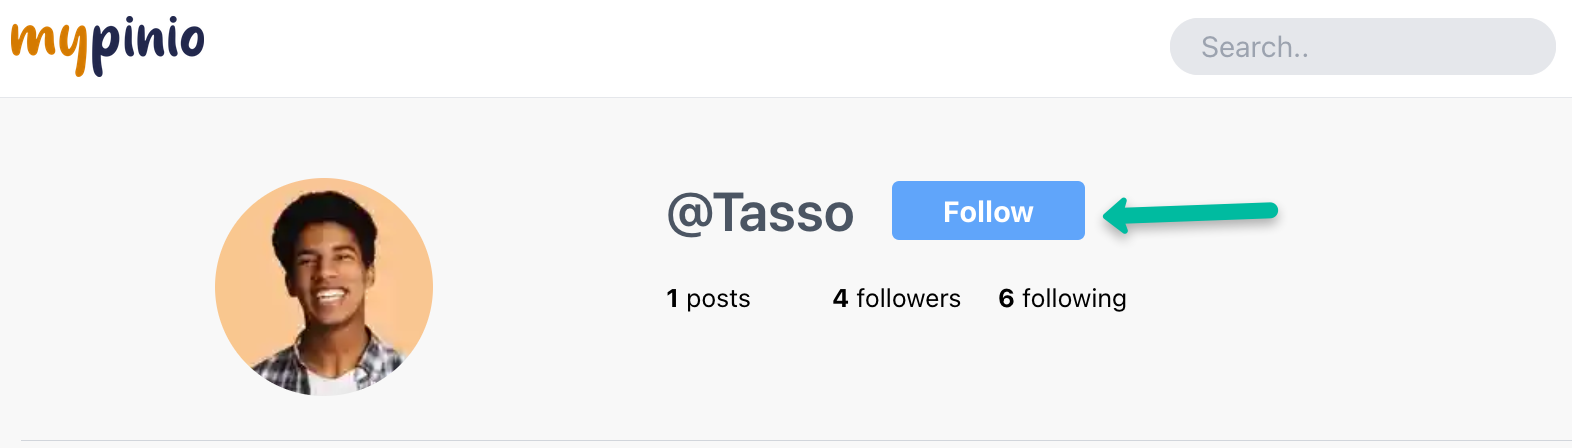
Task: Open Tasso's circular profile avatar
Action: (x=324, y=287)
